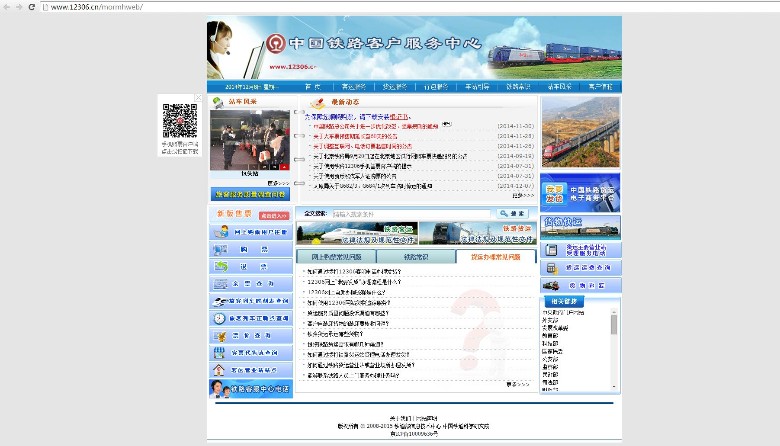The width and height of the screenshot is (780, 446).
Task: Click the 购票 ticket purchase icon
Action: (x=220, y=249)
